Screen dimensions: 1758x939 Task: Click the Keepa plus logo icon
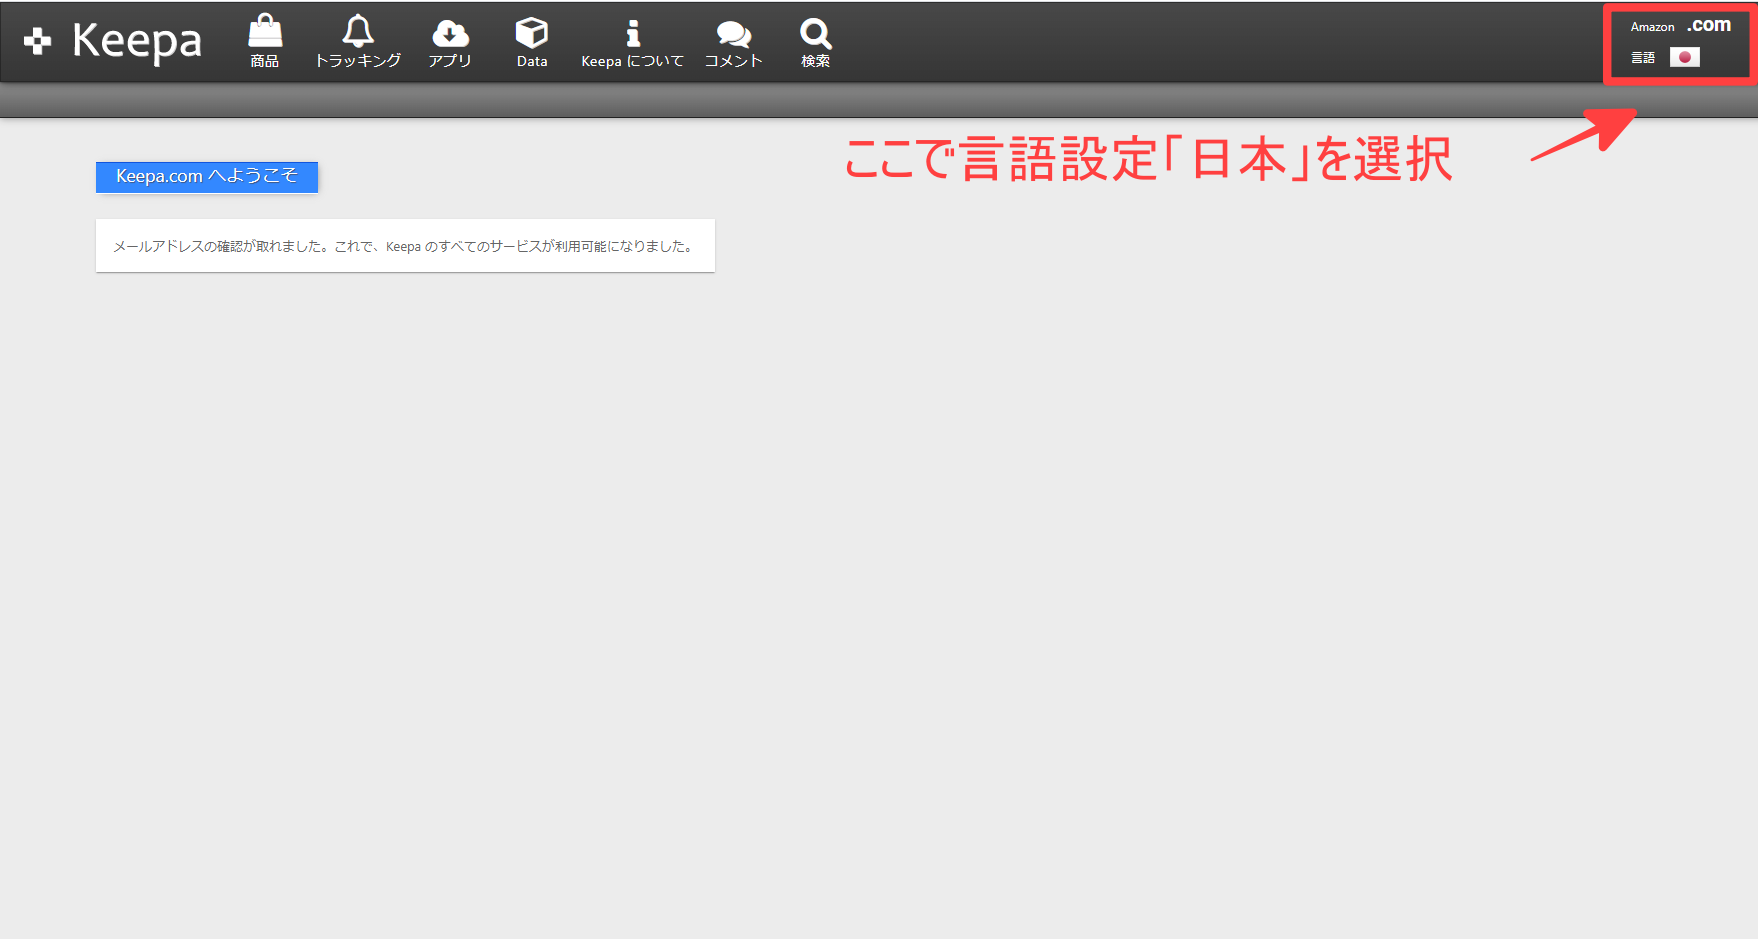[x=37, y=41]
